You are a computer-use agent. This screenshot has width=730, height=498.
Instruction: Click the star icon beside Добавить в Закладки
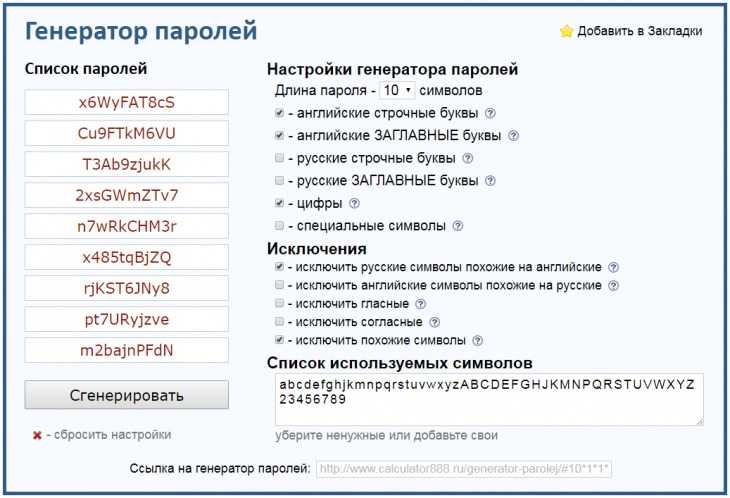(x=566, y=31)
